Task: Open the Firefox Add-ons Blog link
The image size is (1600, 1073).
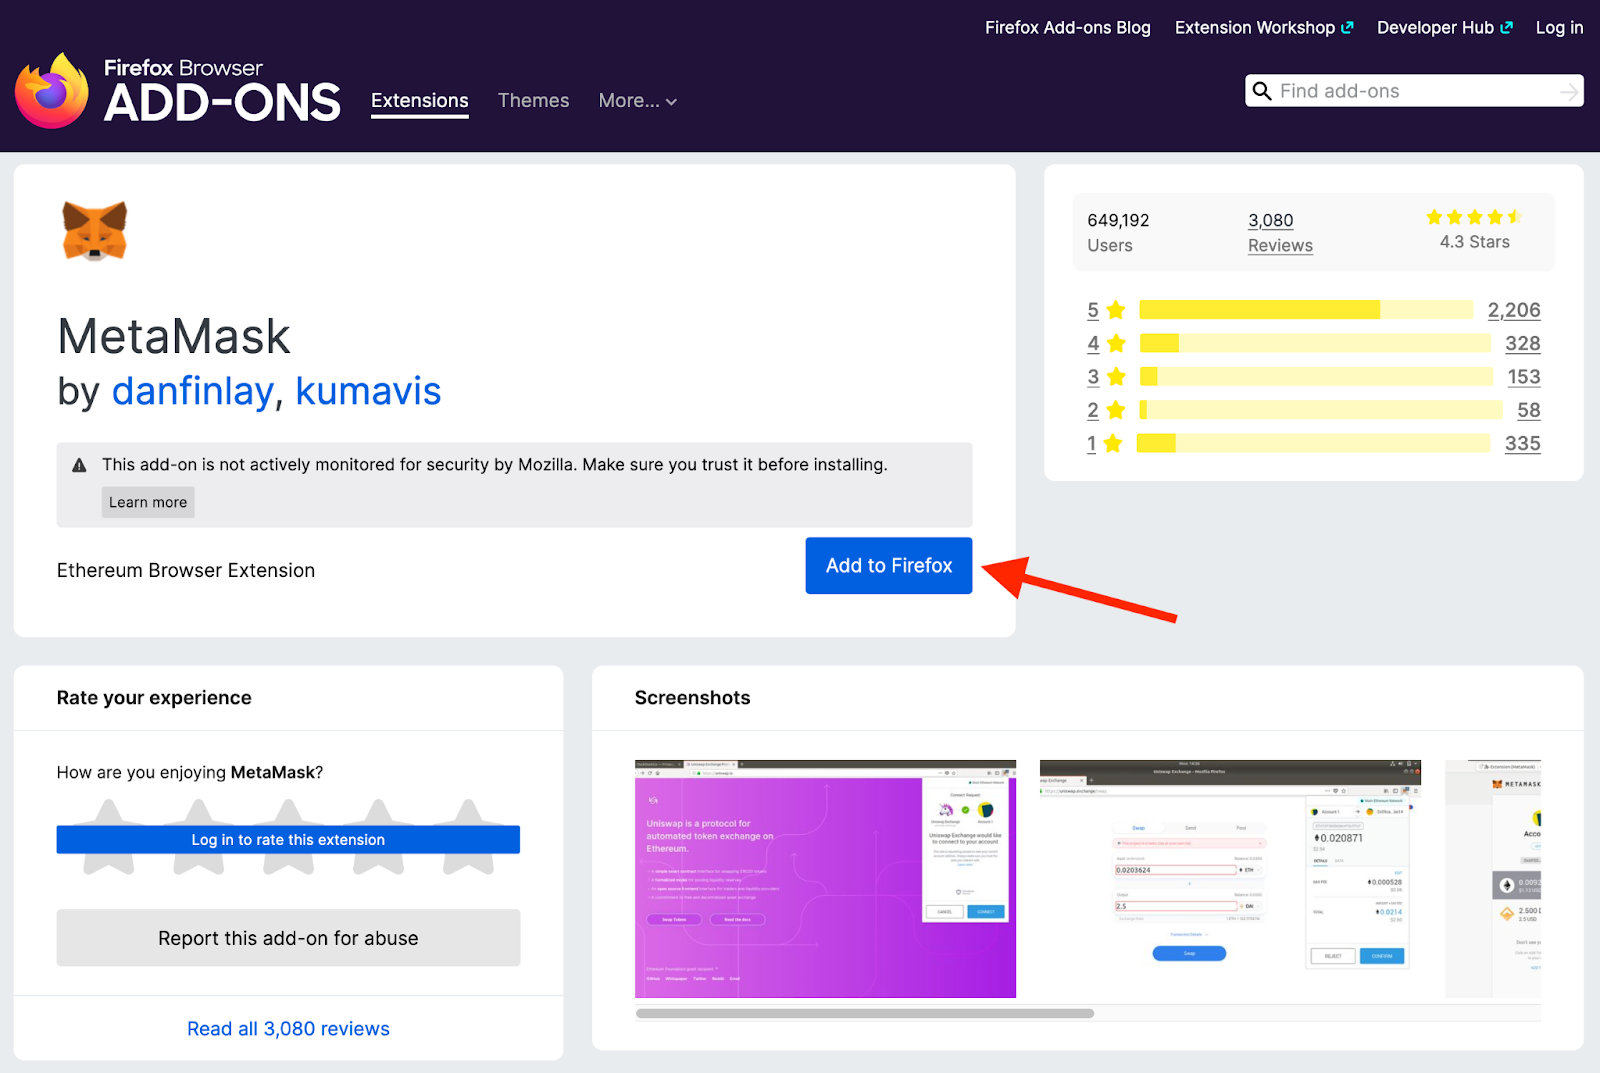Action: point(1067,28)
